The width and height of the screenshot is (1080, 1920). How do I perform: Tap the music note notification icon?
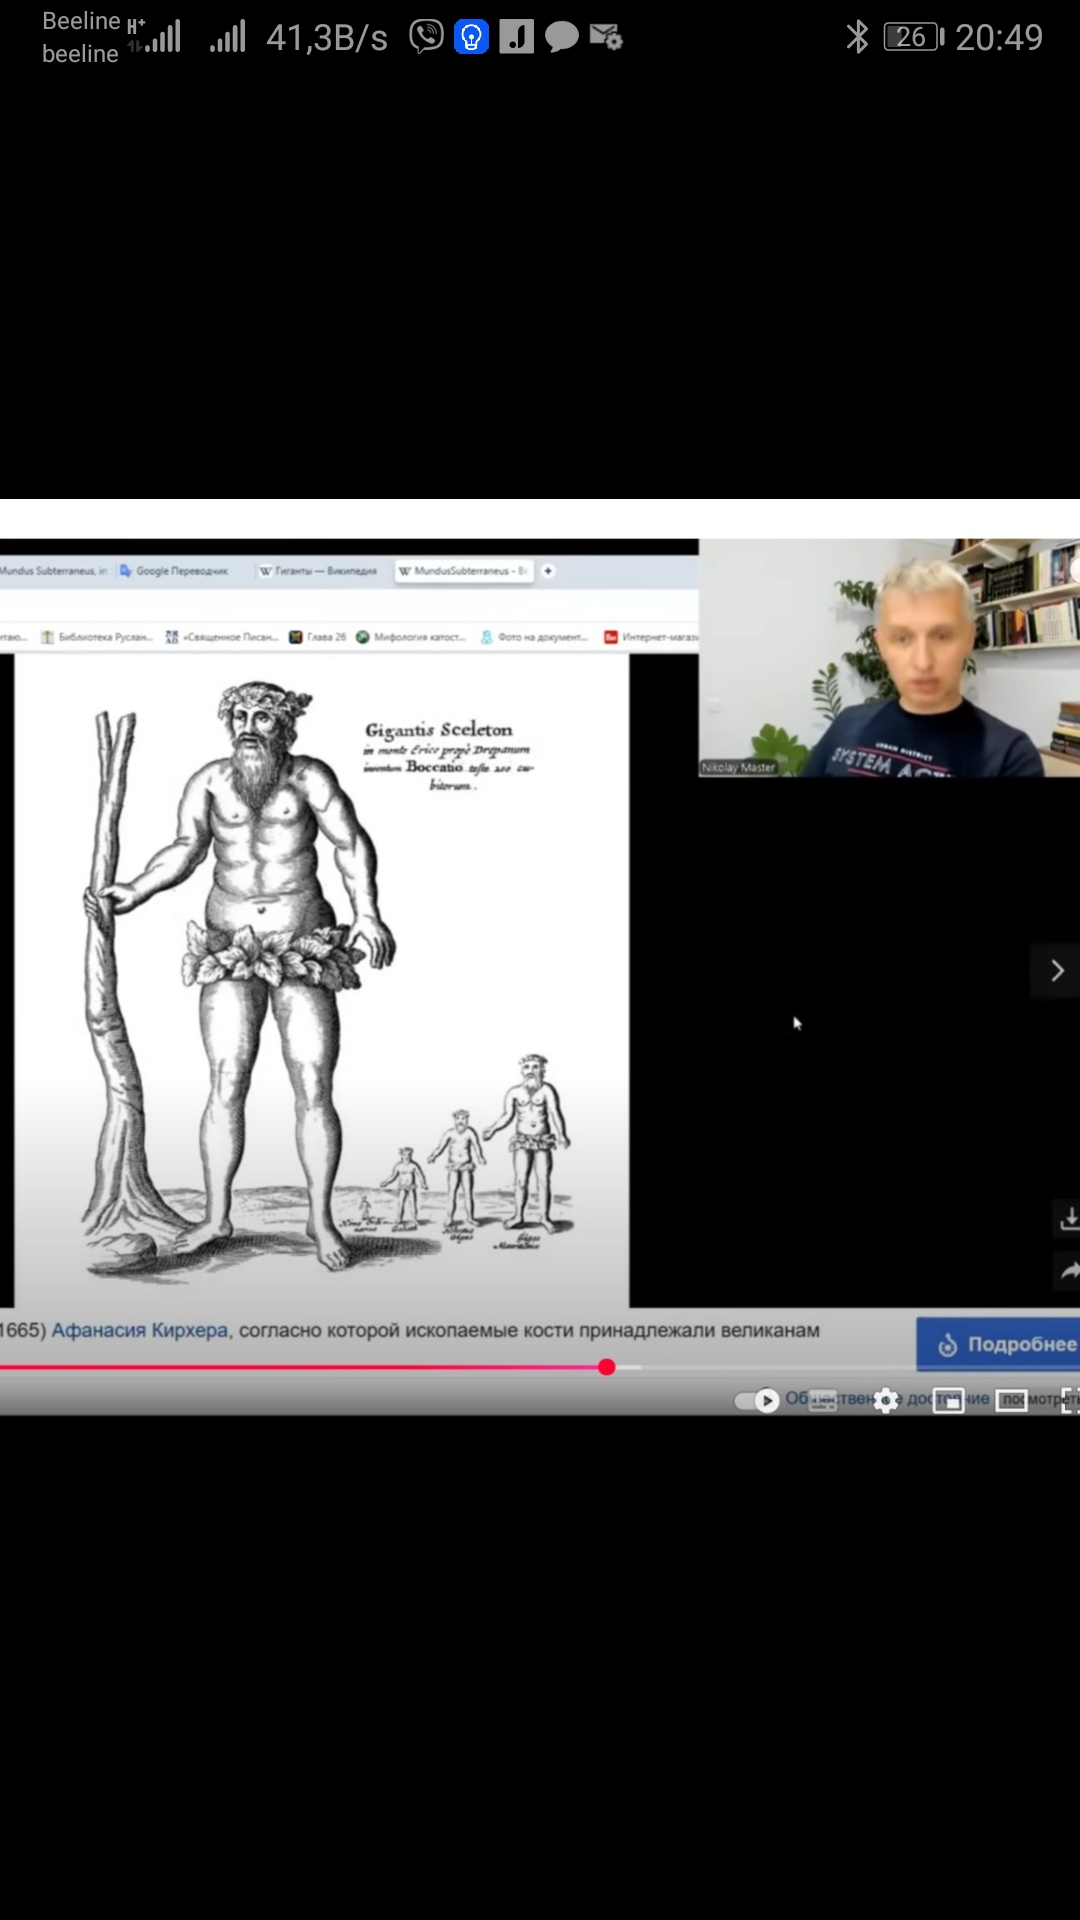516,37
